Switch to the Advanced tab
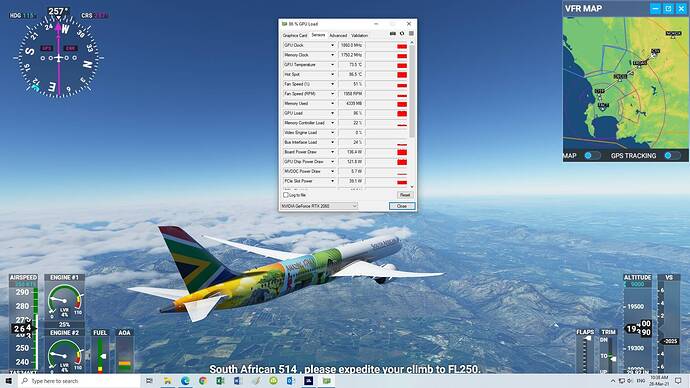The image size is (690, 388). point(338,35)
